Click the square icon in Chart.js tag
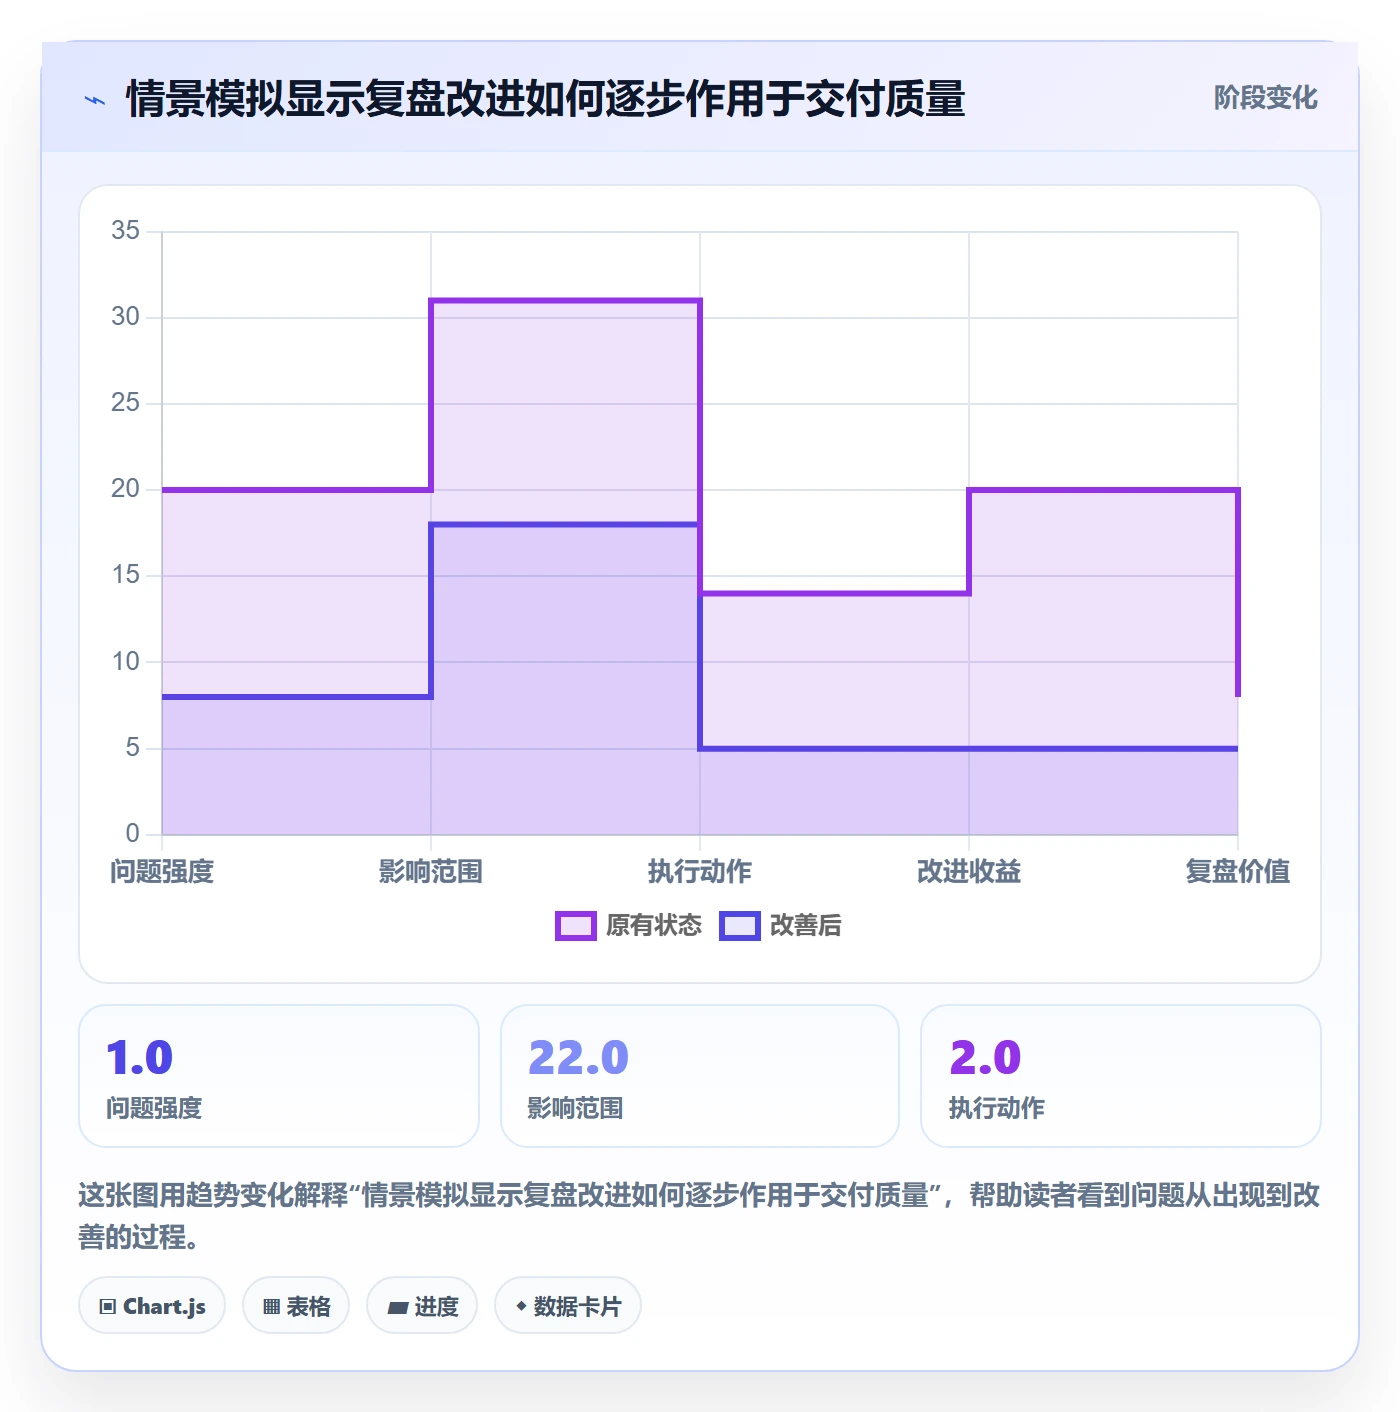The width and height of the screenshot is (1400, 1412). pyautogui.click(x=108, y=1307)
